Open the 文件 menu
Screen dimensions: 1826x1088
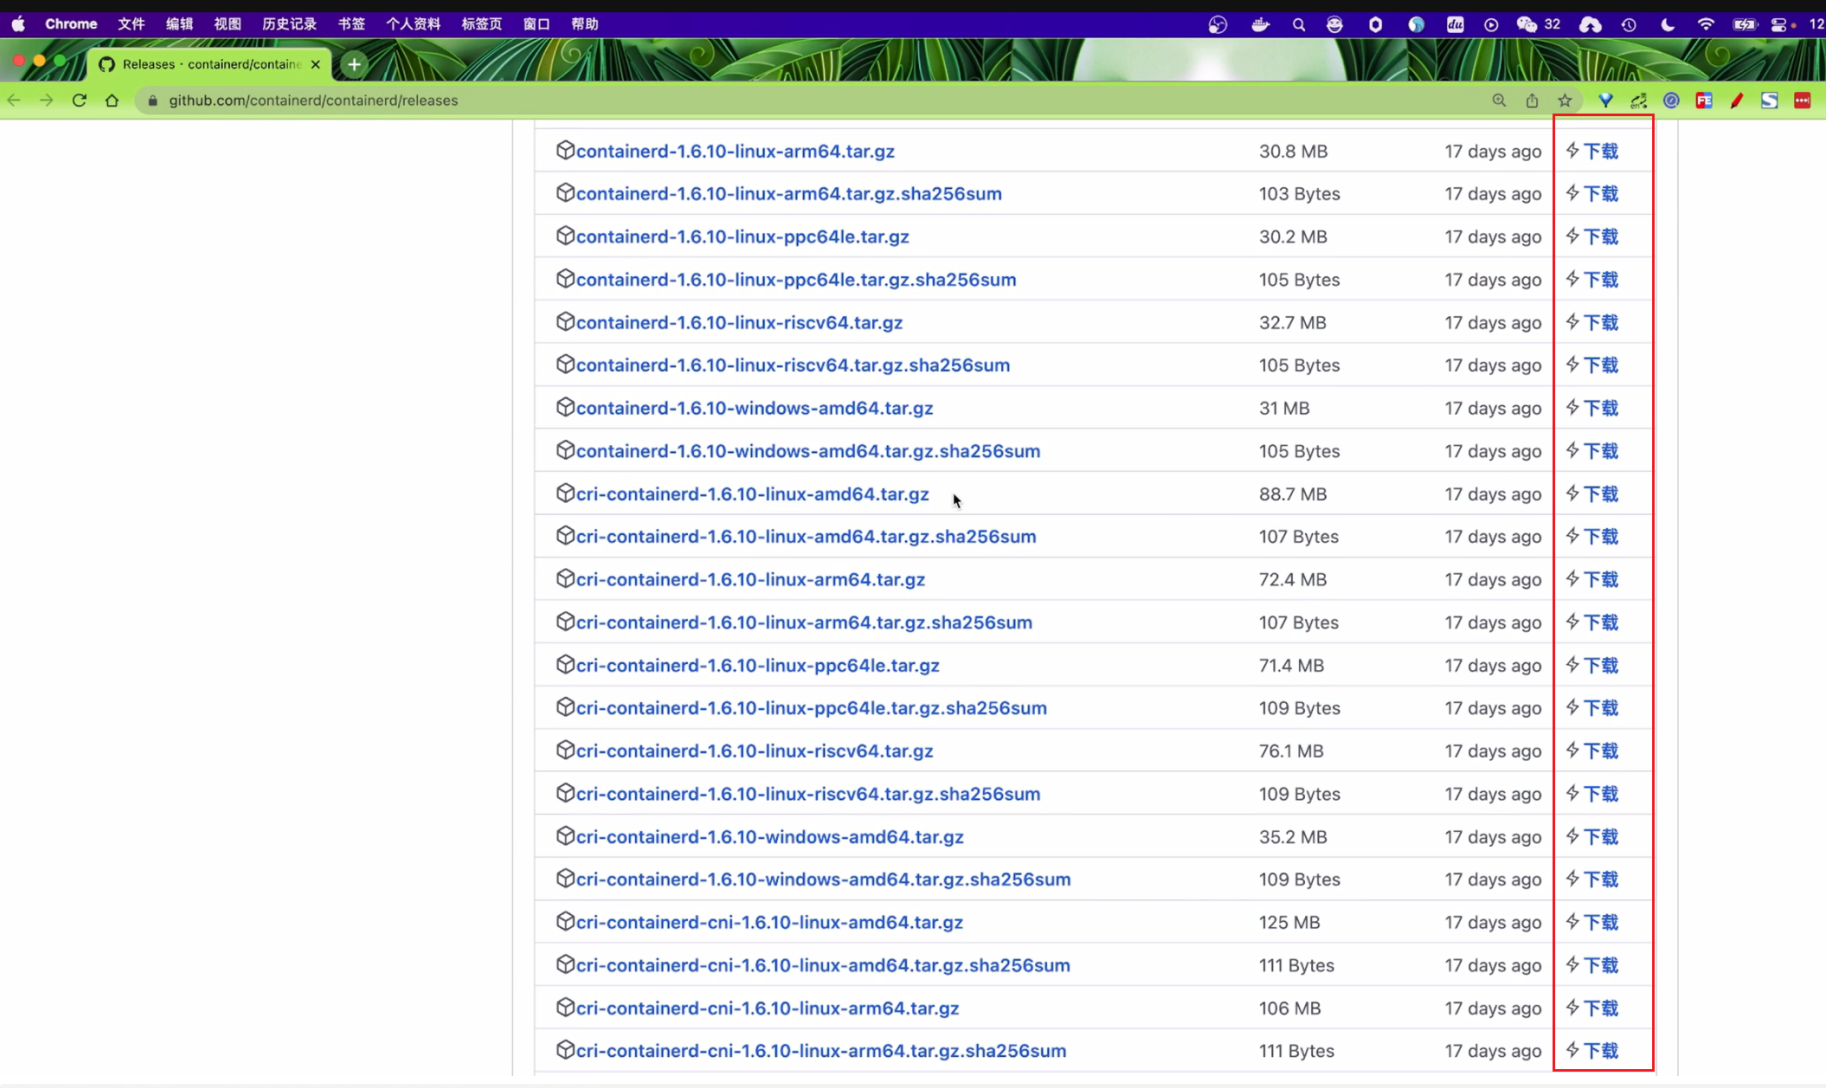pos(131,24)
